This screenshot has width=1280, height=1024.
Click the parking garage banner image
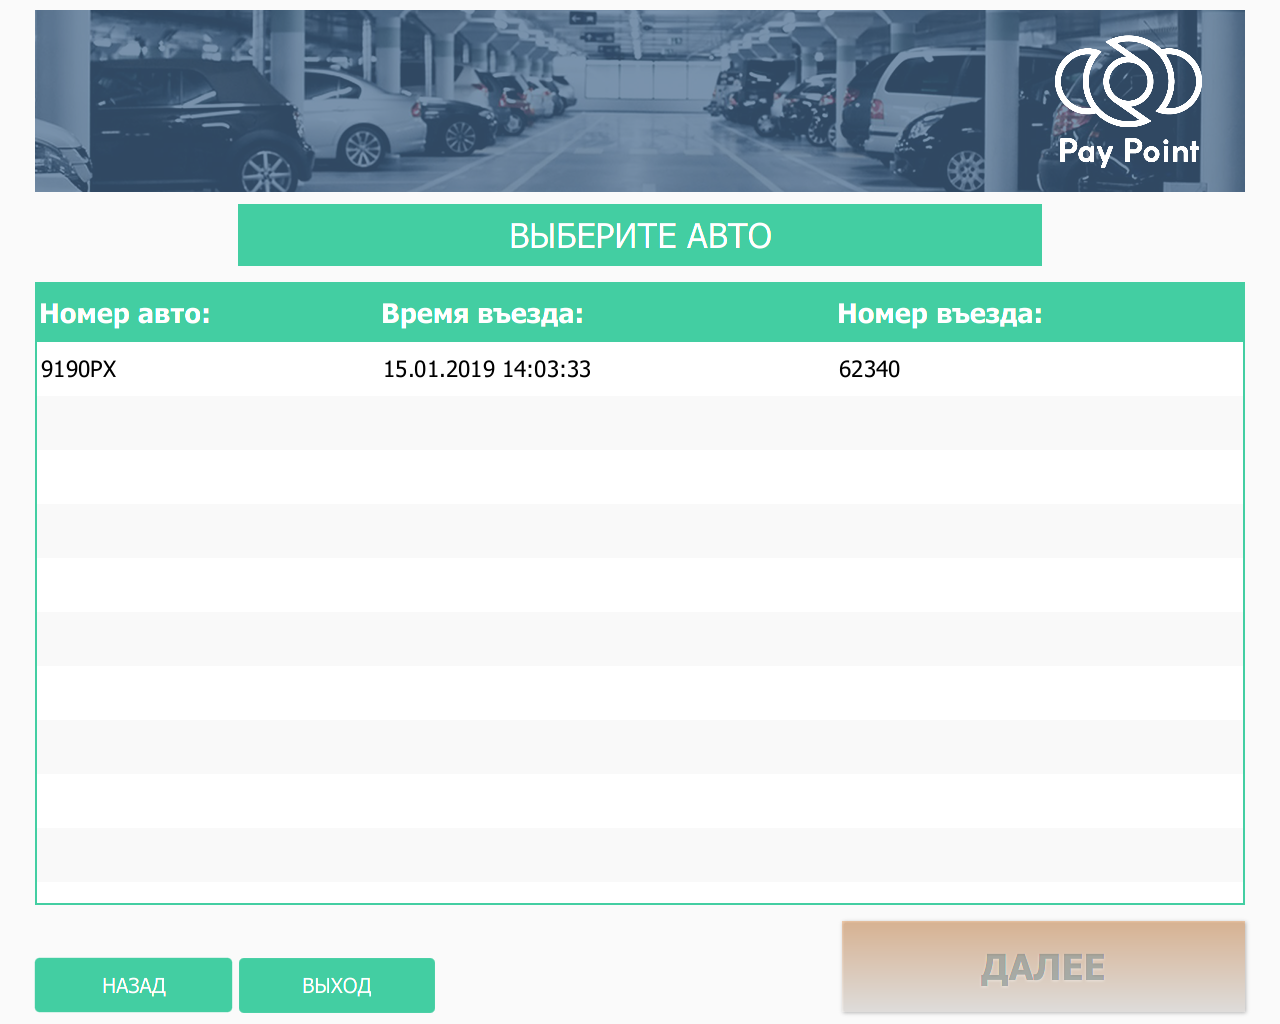tap(640, 101)
